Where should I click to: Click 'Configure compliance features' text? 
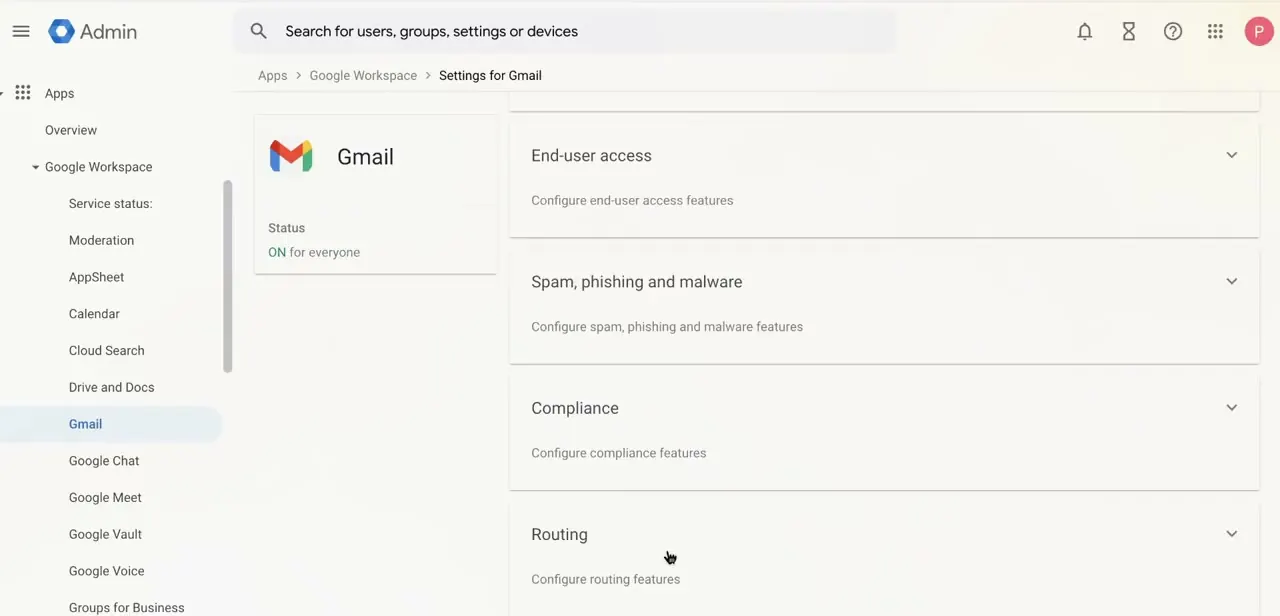pos(618,453)
